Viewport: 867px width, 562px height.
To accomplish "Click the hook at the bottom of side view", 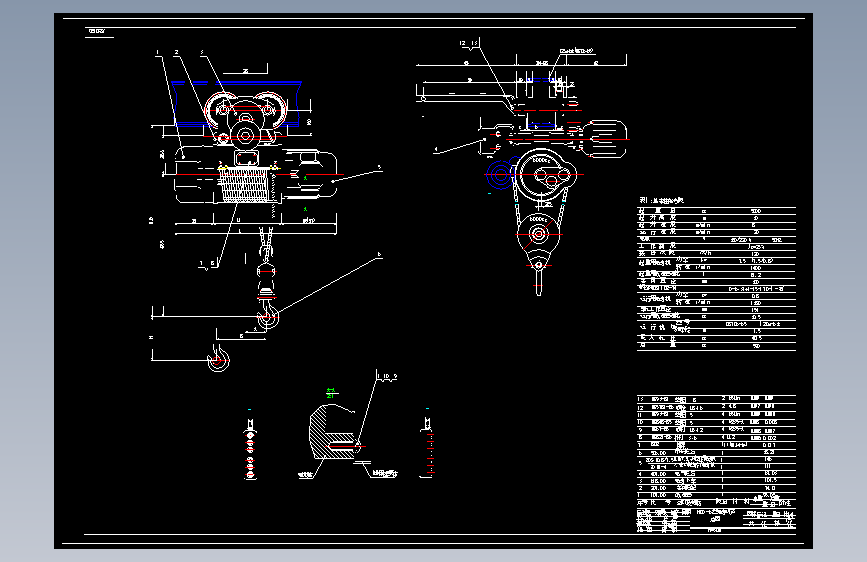I will [x=539, y=280].
